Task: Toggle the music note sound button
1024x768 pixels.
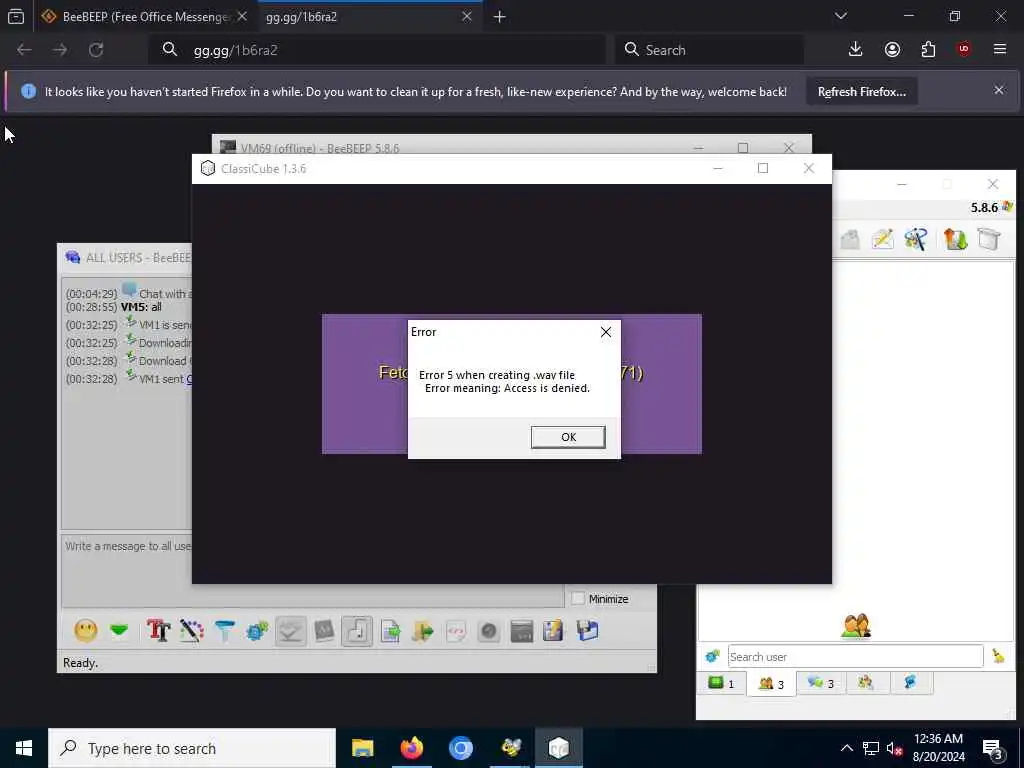Action: click(357, 631)
